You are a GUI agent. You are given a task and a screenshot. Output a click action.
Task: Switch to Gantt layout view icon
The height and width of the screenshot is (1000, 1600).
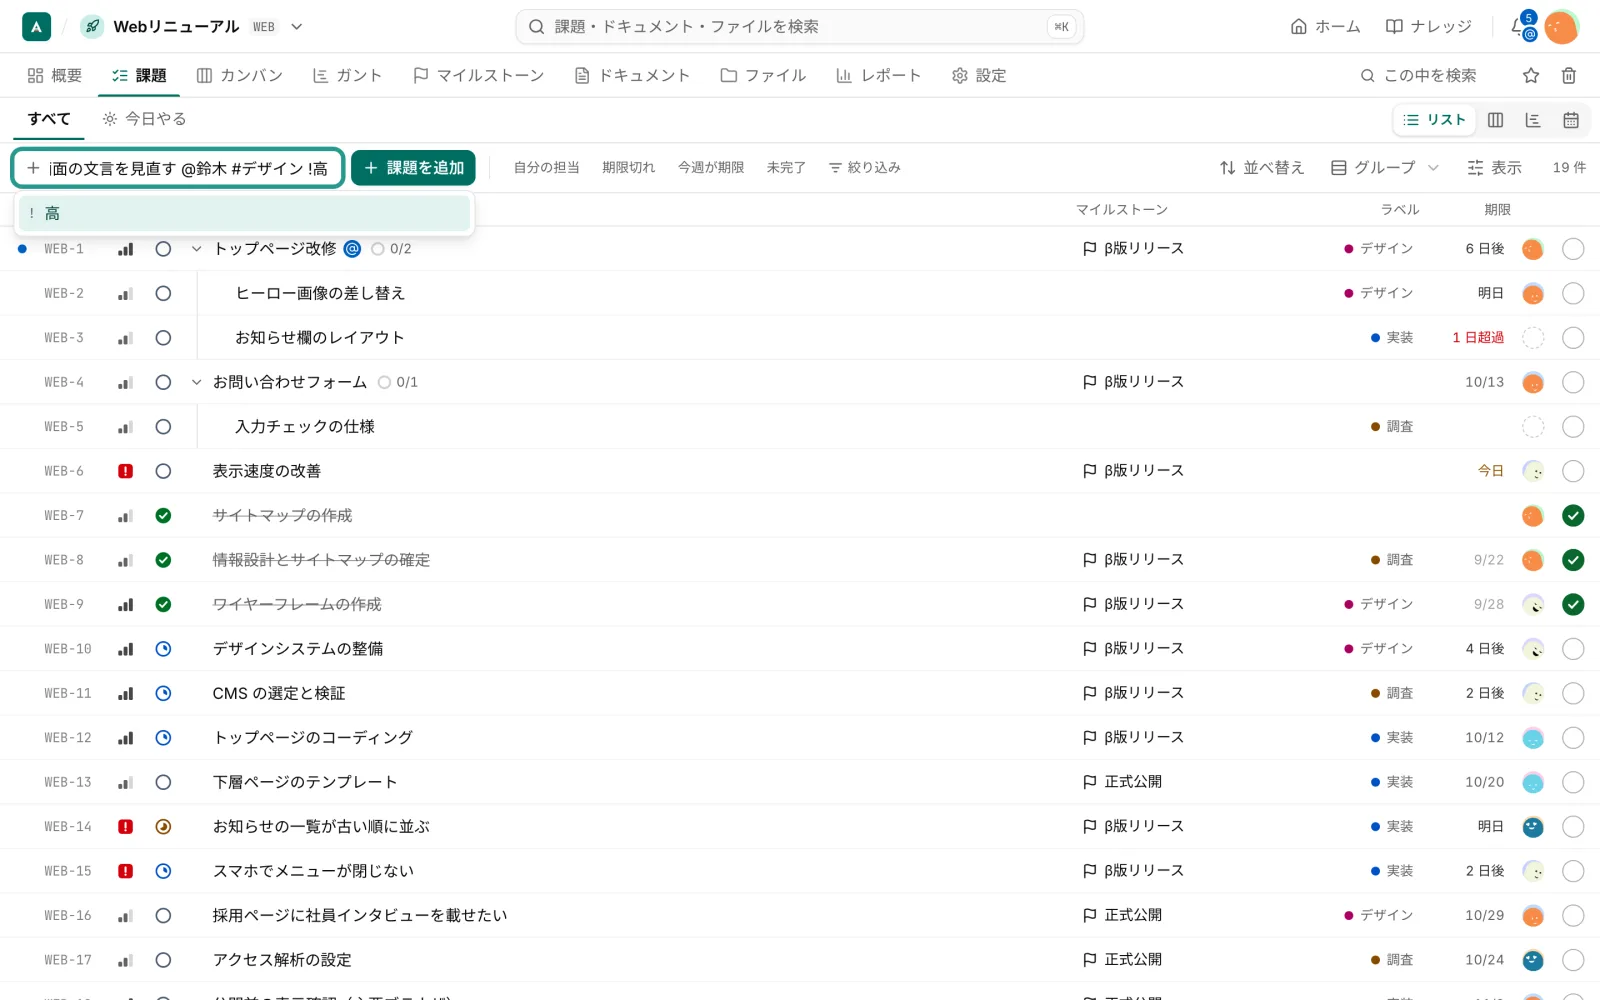point(1533,120)
